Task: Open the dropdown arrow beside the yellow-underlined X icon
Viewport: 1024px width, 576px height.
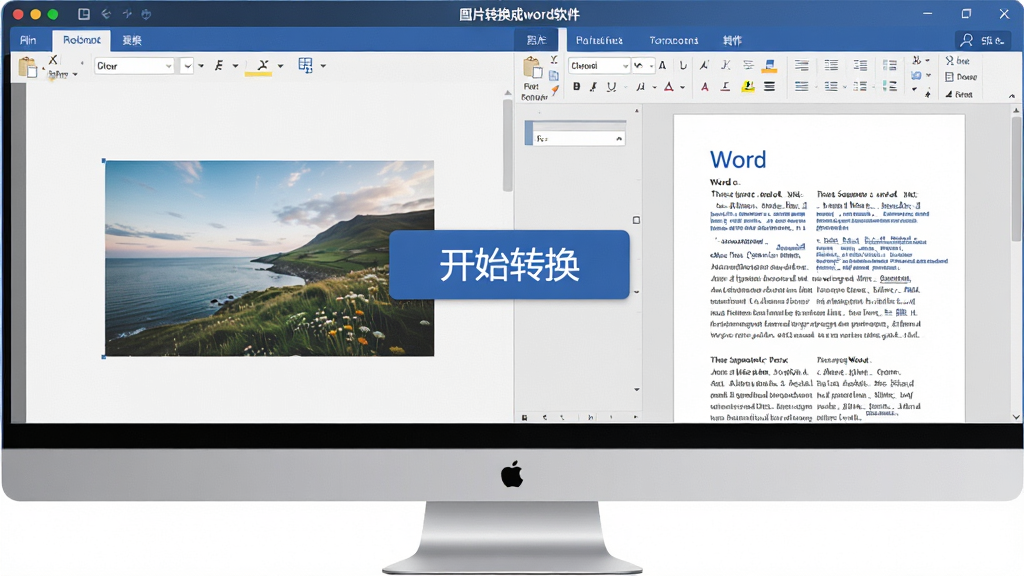Action: click(281, 66)
